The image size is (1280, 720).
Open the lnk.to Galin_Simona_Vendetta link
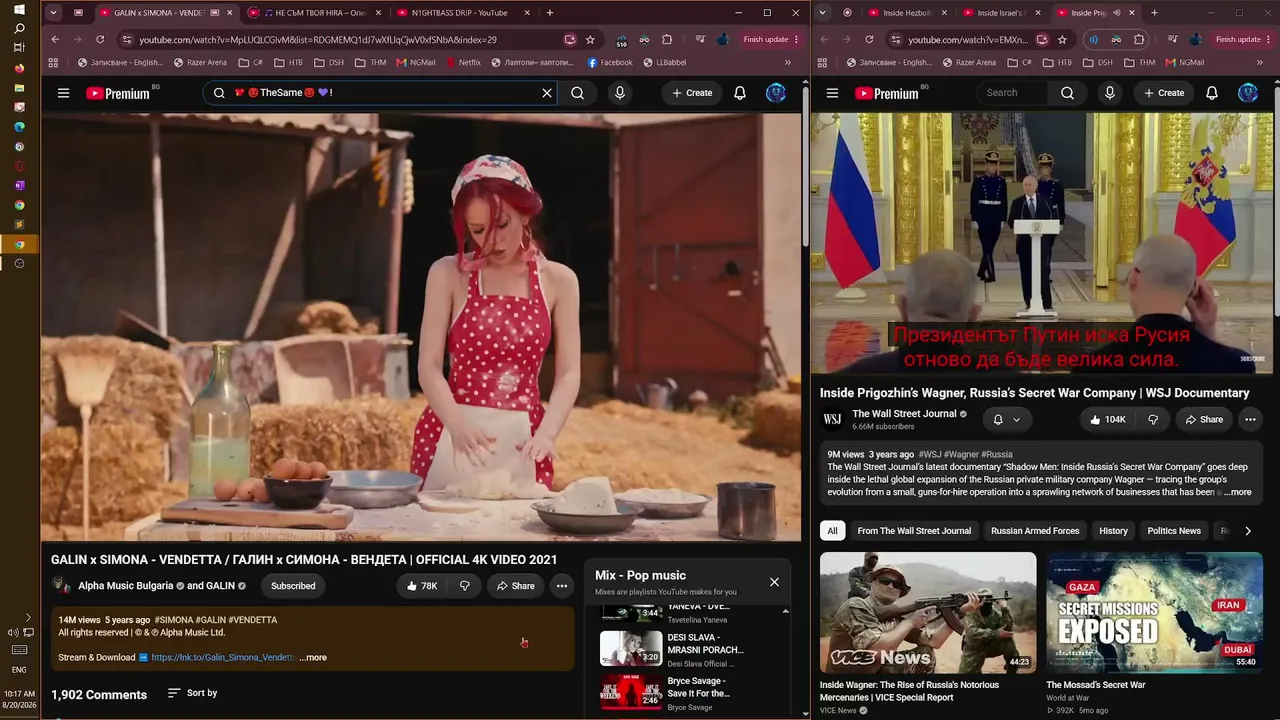click(x=223, y=658)
